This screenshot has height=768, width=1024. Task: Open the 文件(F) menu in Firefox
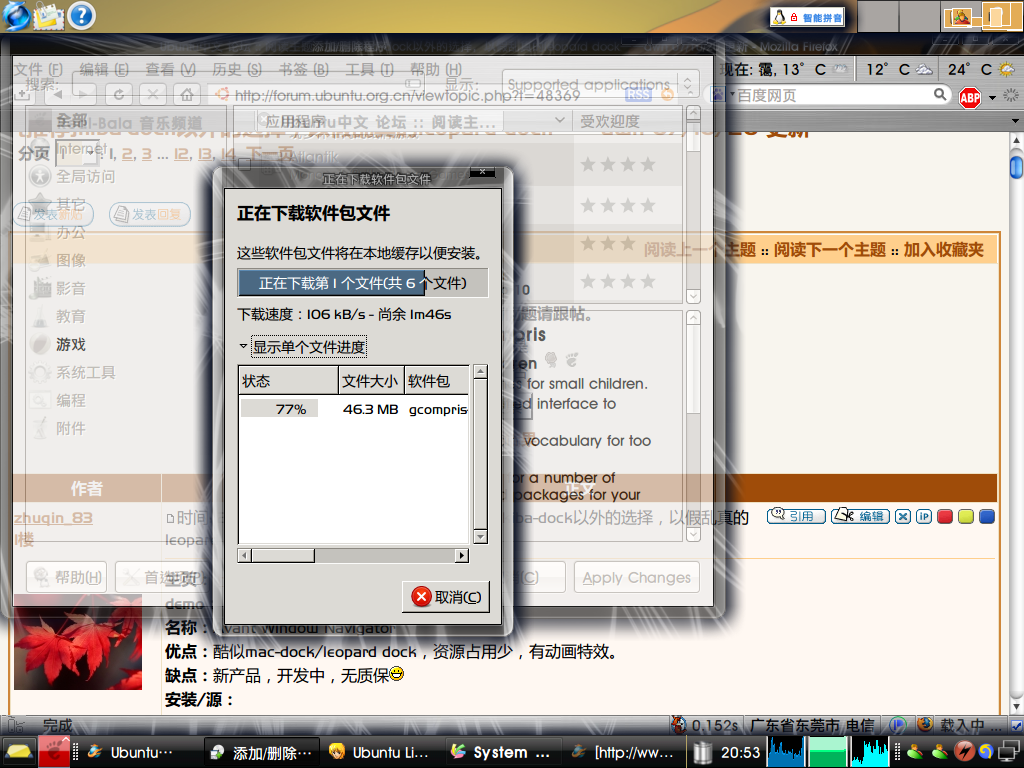click(x=39, y=69)
